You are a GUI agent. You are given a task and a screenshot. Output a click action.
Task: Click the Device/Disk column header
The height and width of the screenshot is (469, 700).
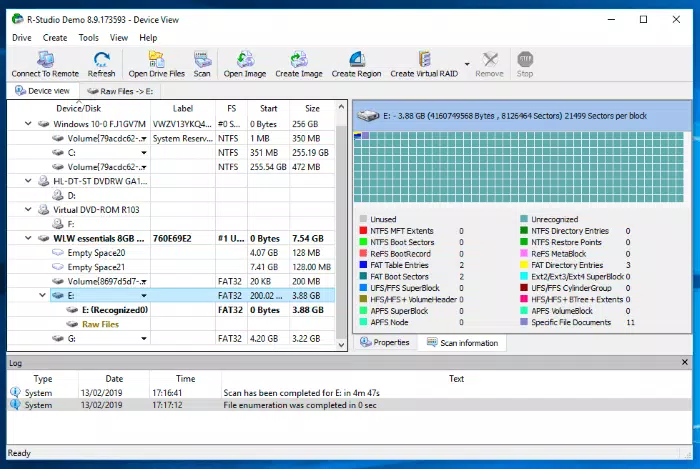79,108
